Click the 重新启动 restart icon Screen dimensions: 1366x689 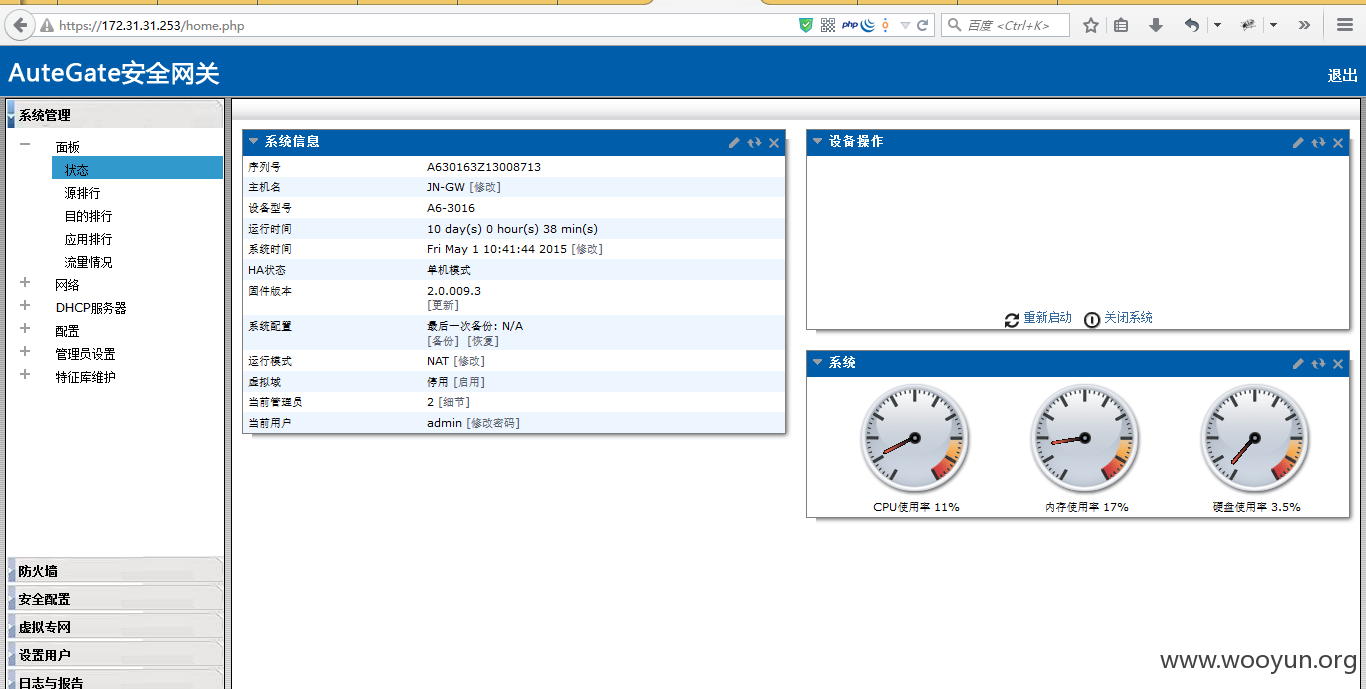(1012, 319)
